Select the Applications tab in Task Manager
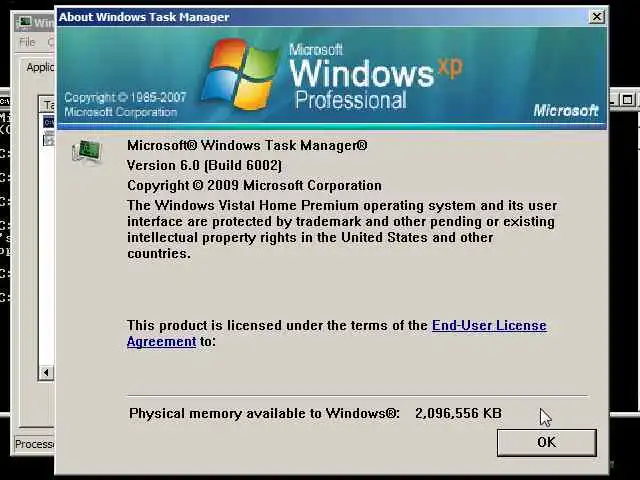This screenshot has height=480, width=640. pos(40,67)
